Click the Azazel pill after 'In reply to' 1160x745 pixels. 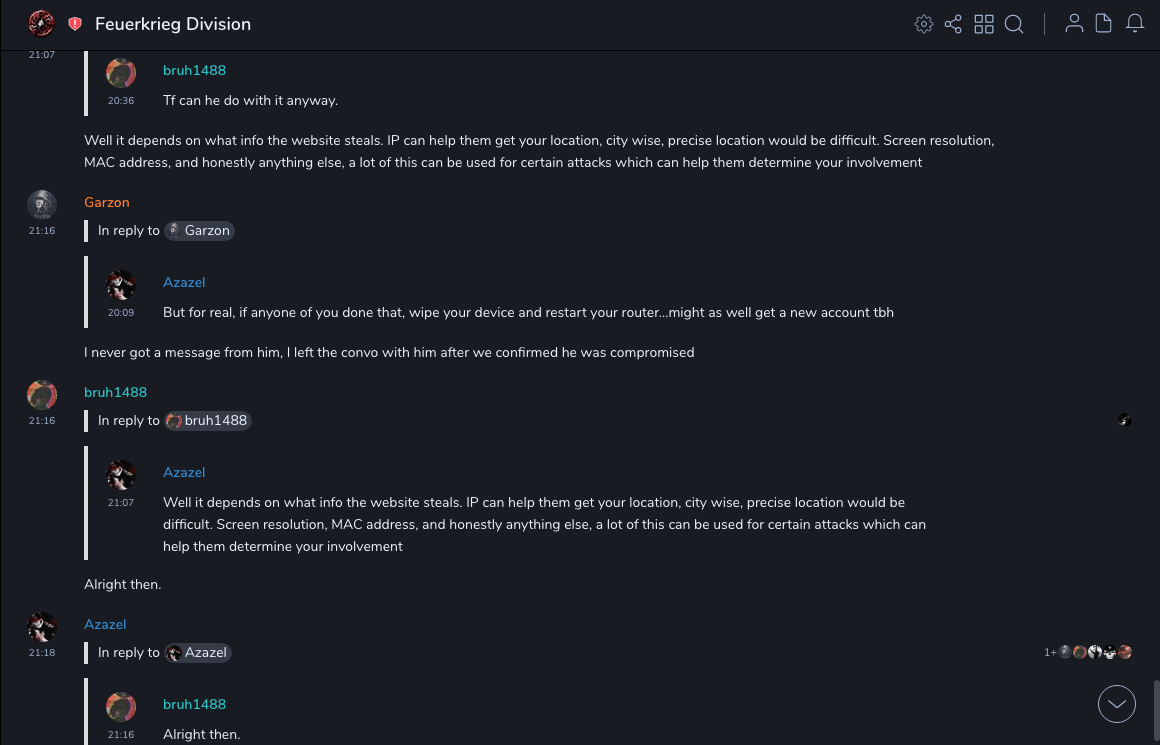point(198,653)
